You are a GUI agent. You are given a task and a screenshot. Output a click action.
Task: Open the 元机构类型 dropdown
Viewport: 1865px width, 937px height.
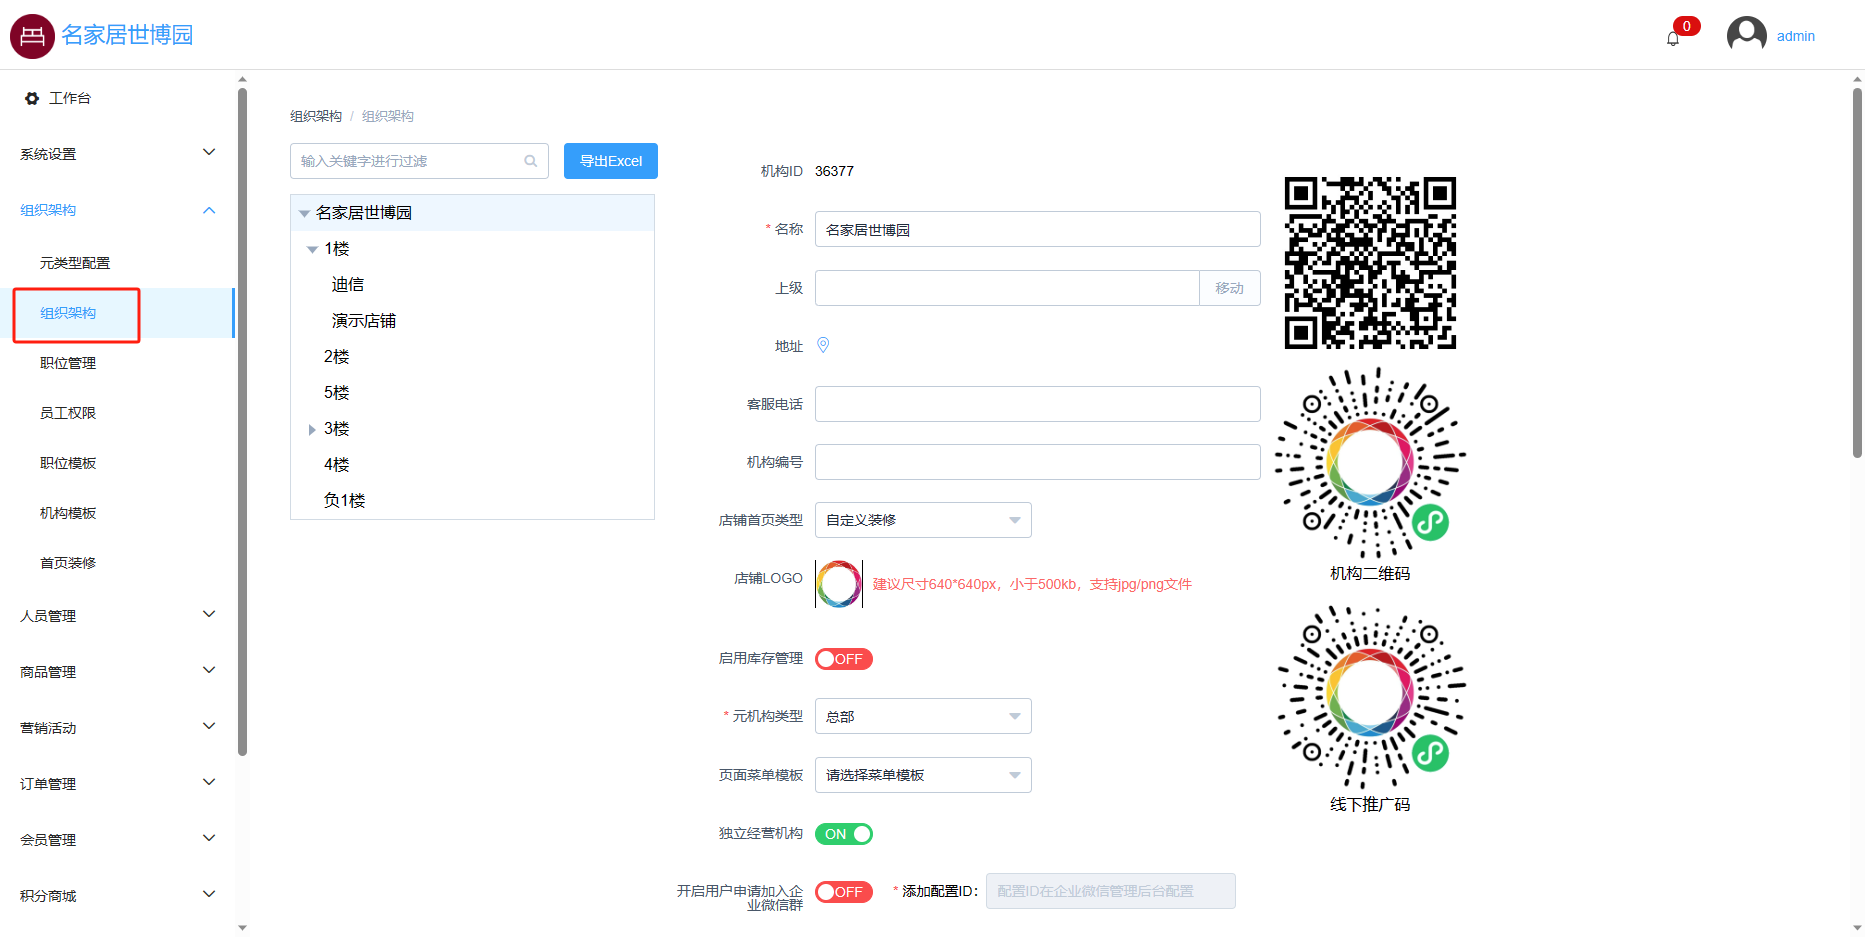[x=923, y=716]
